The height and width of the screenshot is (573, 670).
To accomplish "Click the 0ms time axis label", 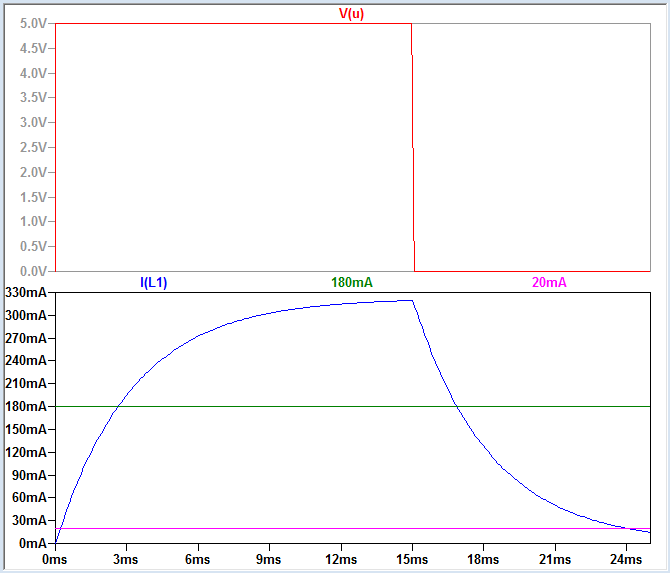I will (x=55, y=559).
